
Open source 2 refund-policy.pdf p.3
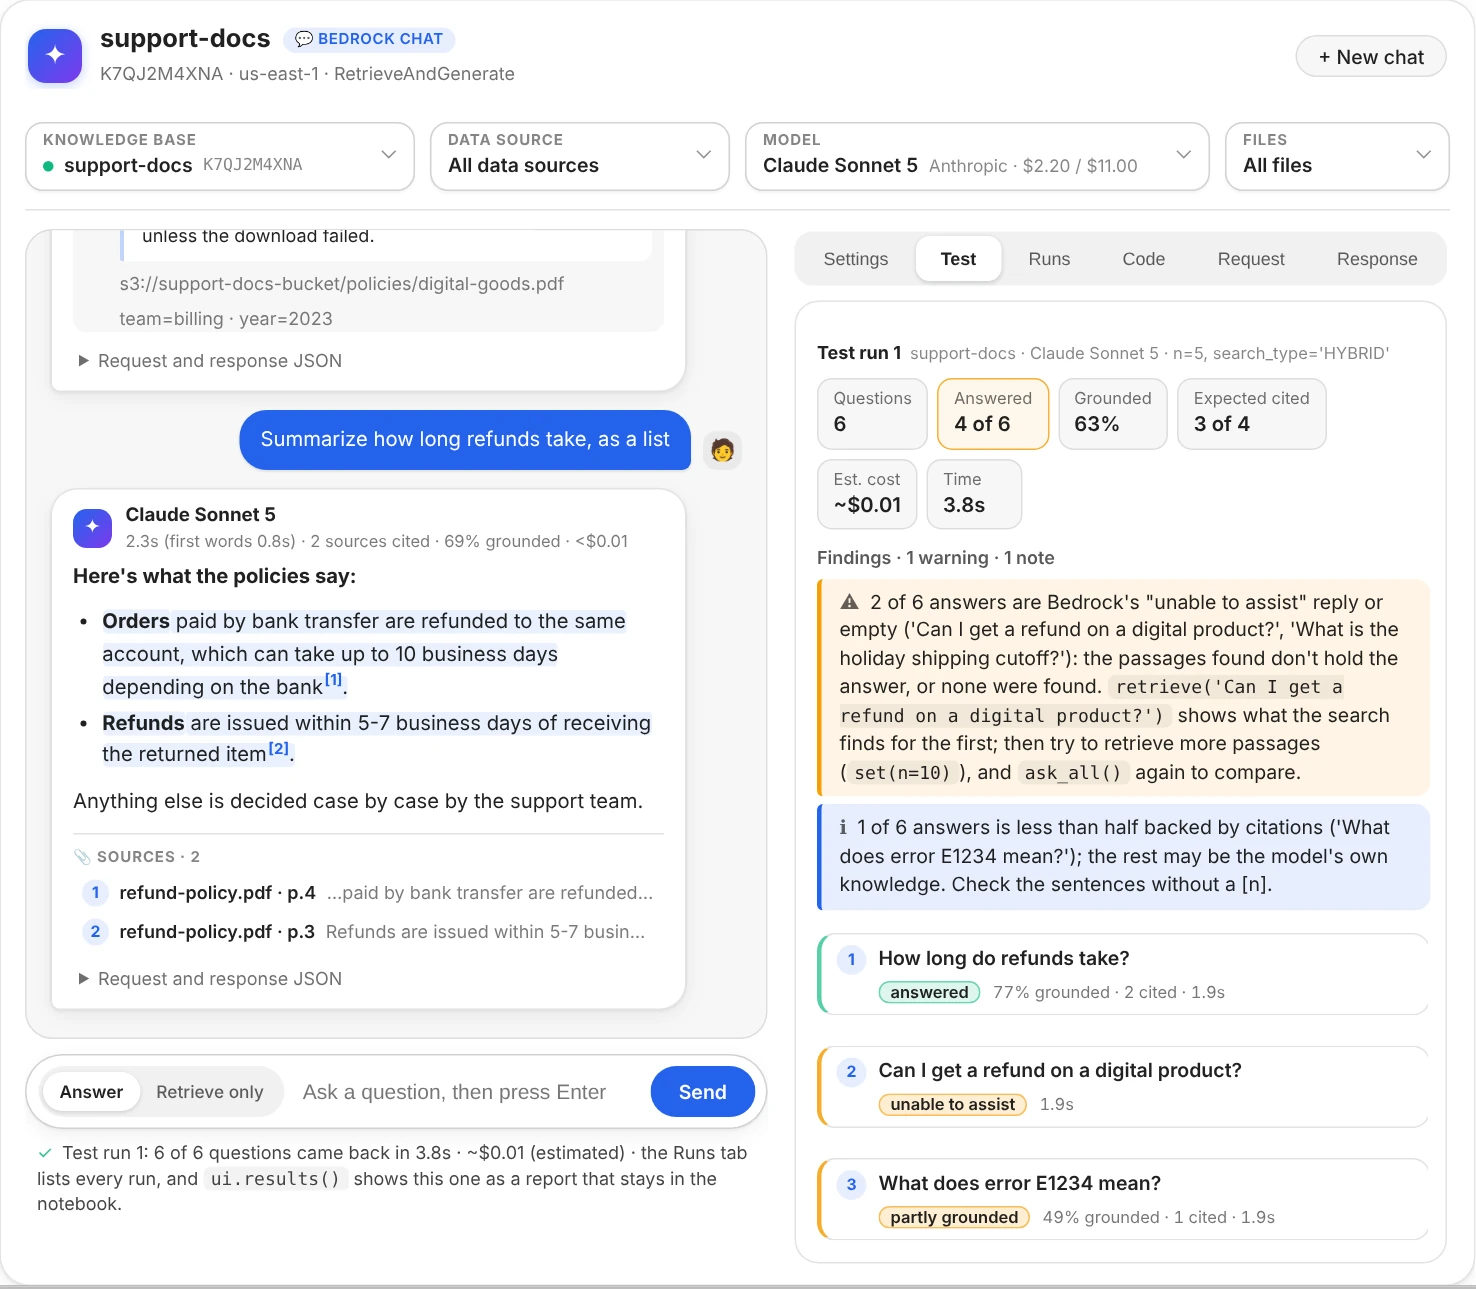click(368, 932)
